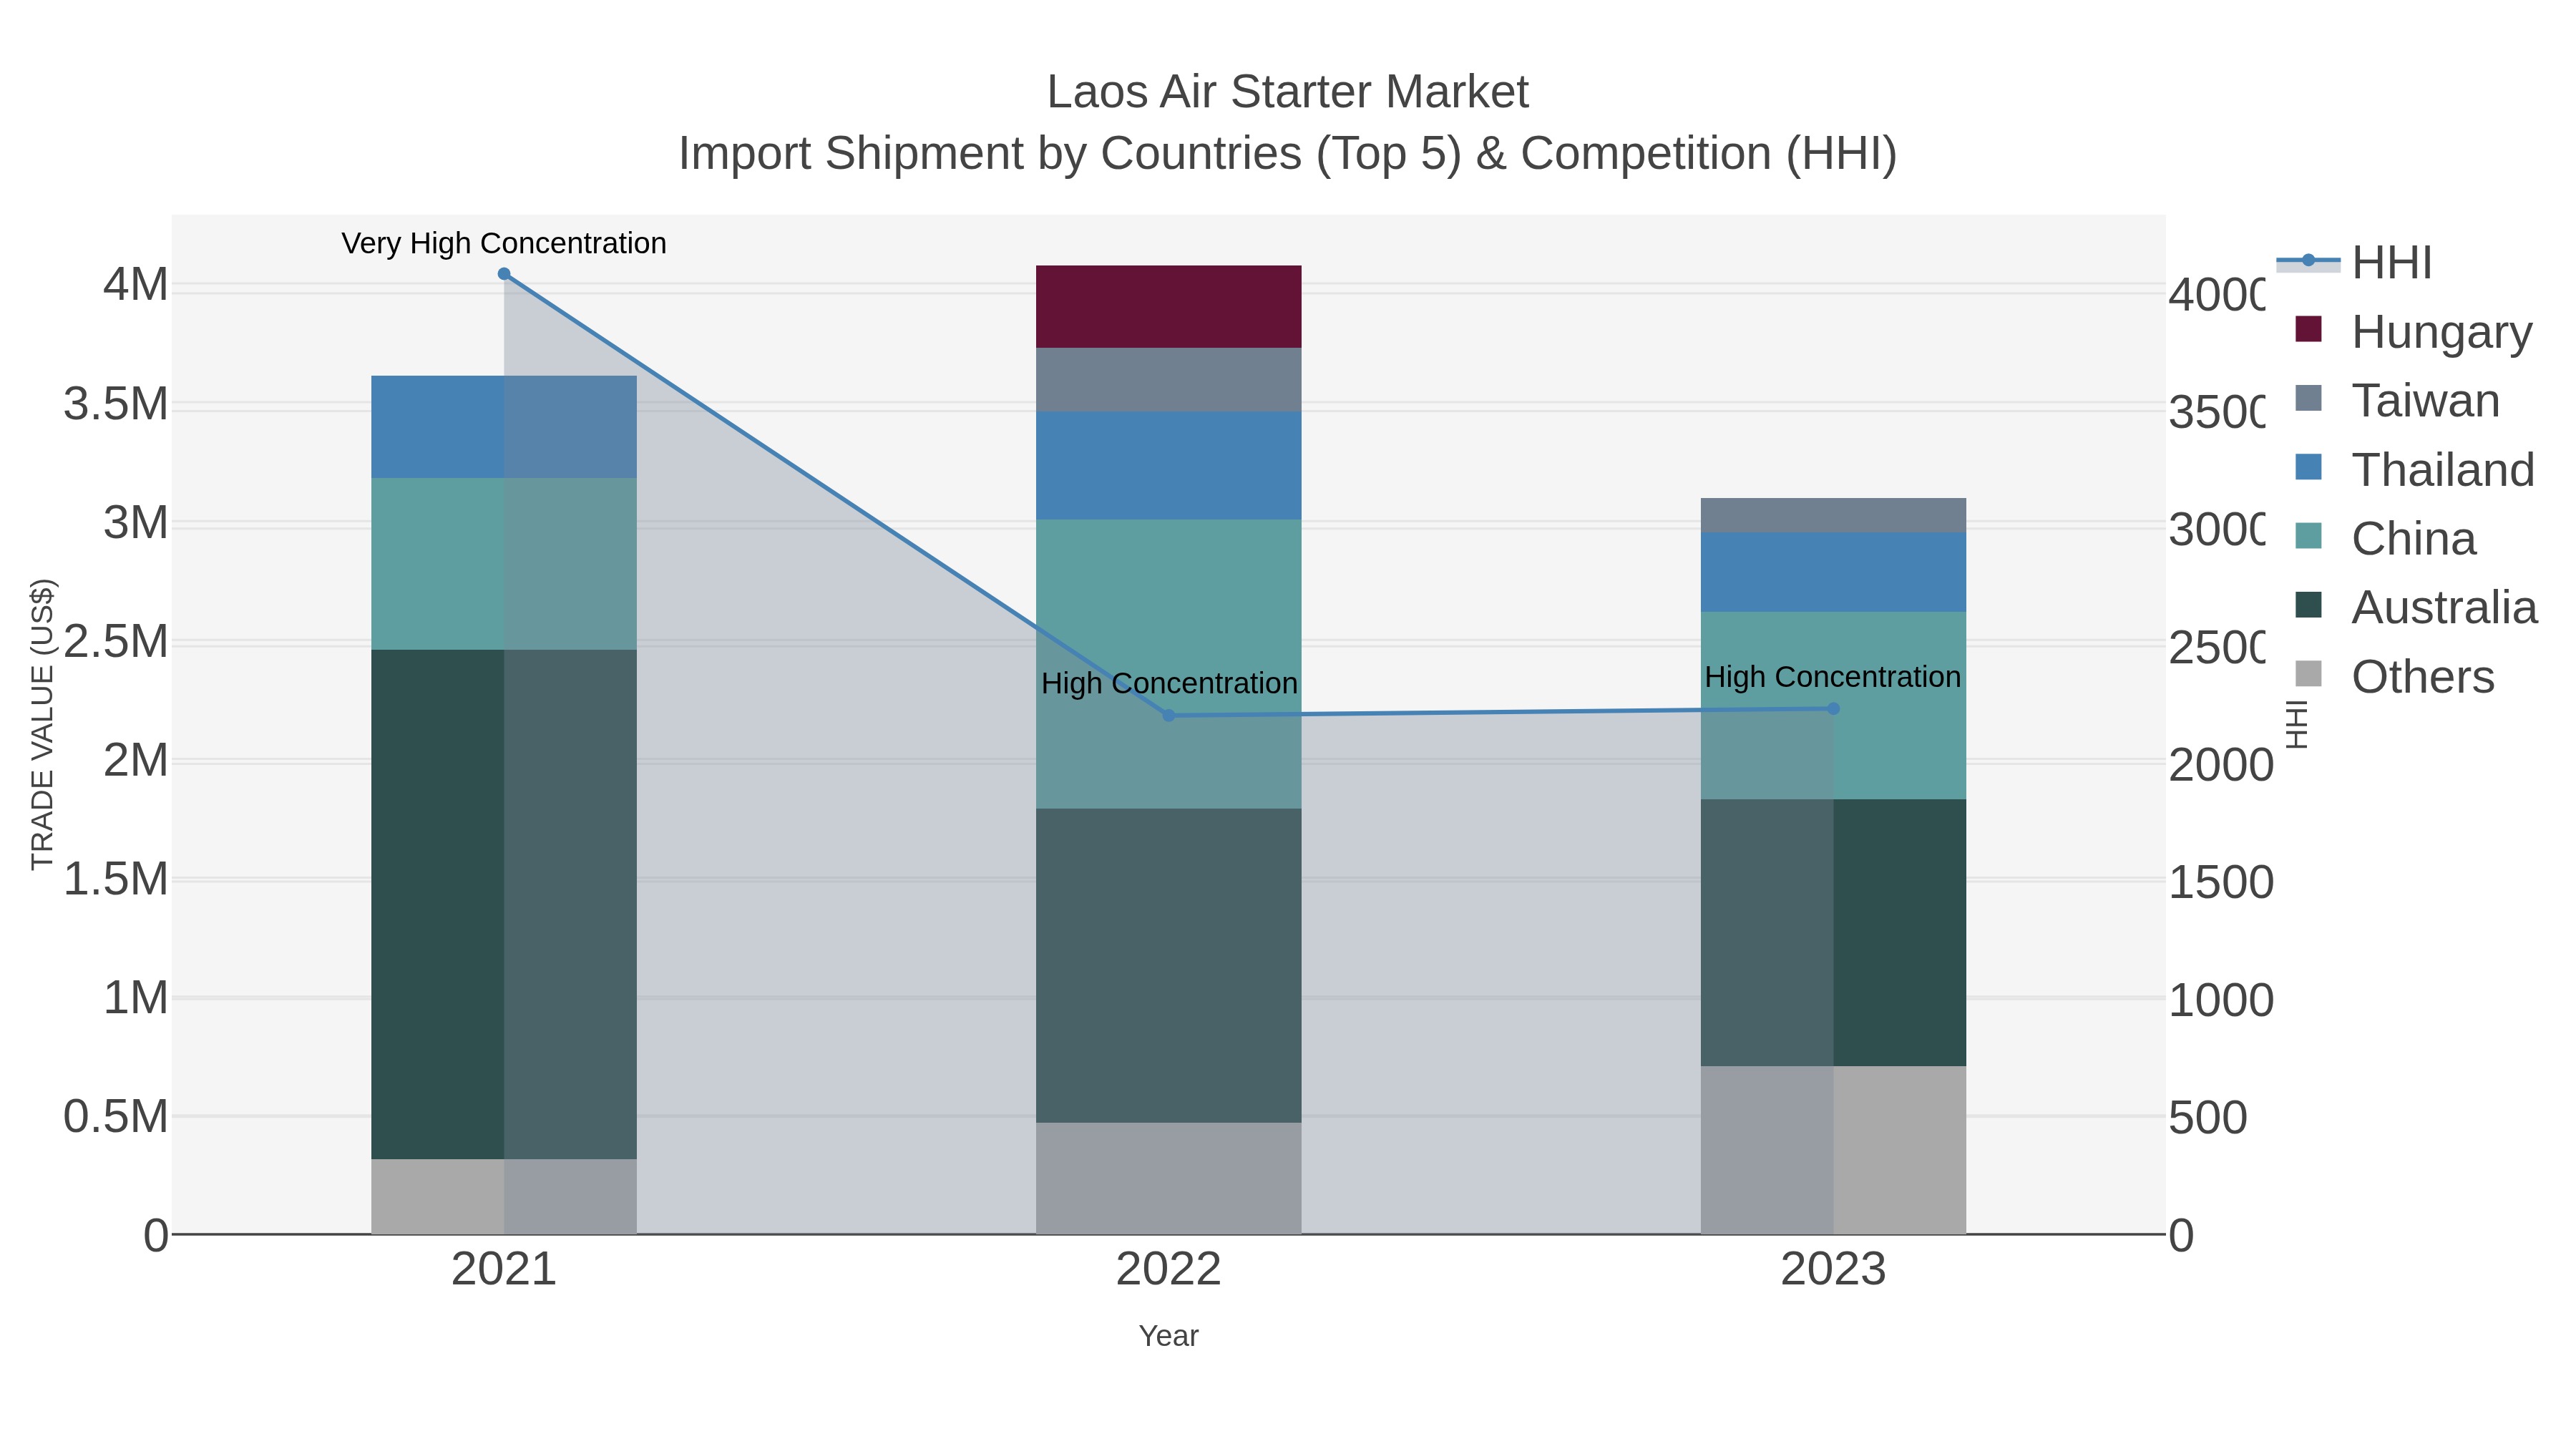Screen dimensions: 2576x1449
Task: Click the 2.5M left-axis tick label
Action: point(116,642)
